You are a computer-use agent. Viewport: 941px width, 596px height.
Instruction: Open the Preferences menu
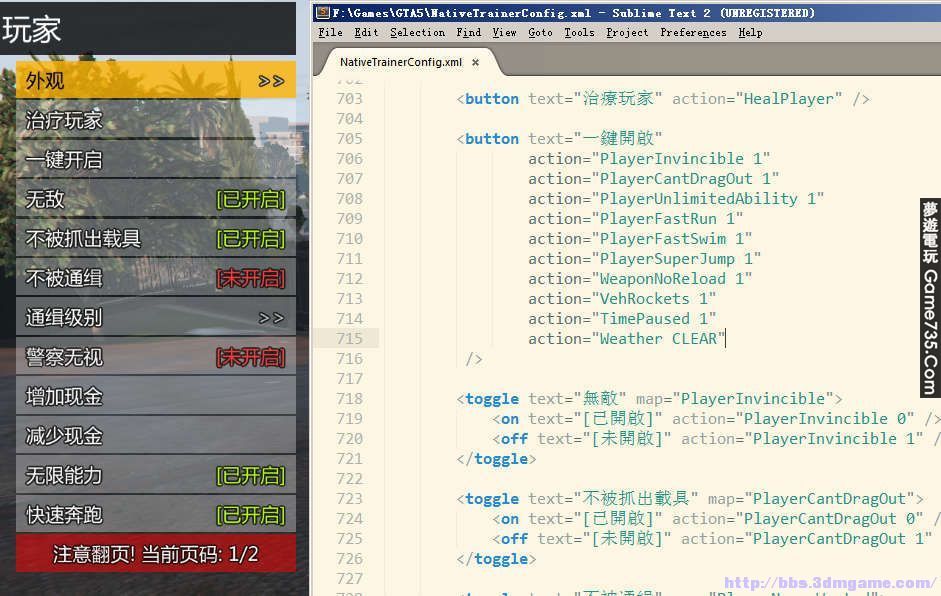pyautogui.click(x=693, y=32)
